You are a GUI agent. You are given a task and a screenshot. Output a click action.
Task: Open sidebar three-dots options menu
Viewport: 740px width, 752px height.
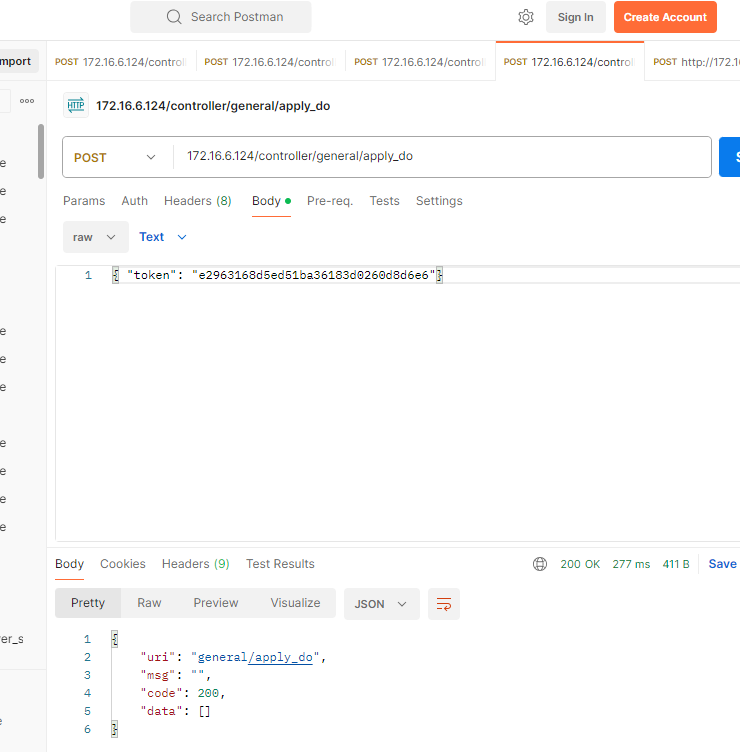[x=27, y=101]
